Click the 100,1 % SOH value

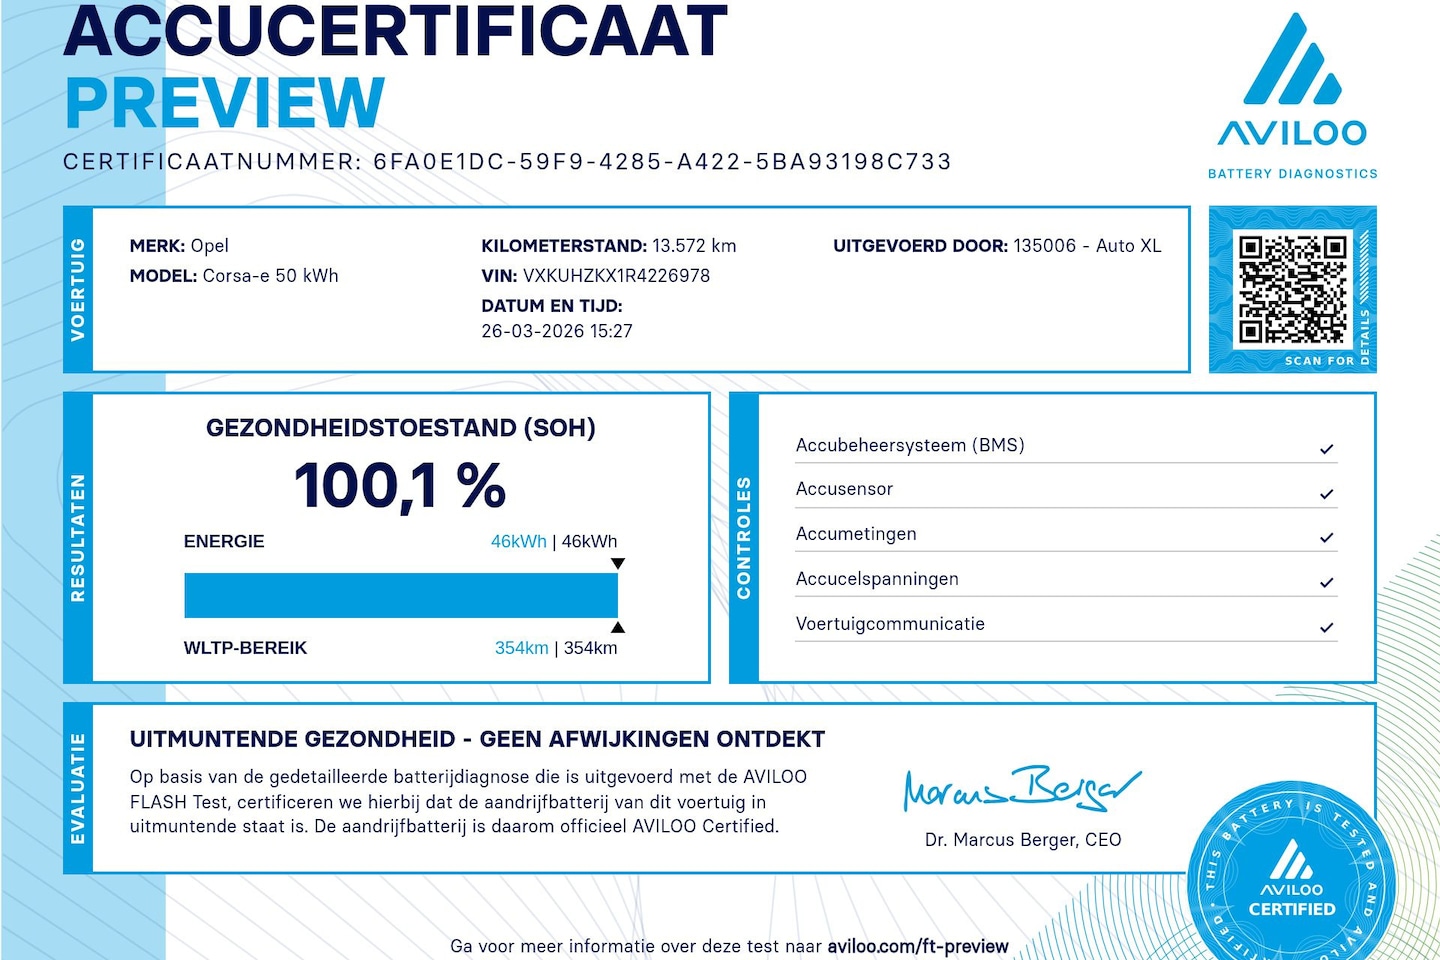tap(400, 486)
